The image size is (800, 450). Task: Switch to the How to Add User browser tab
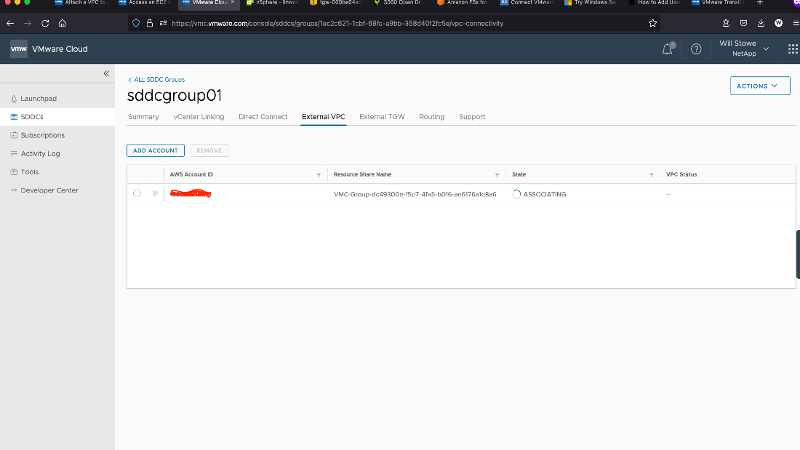click(655, 3)
